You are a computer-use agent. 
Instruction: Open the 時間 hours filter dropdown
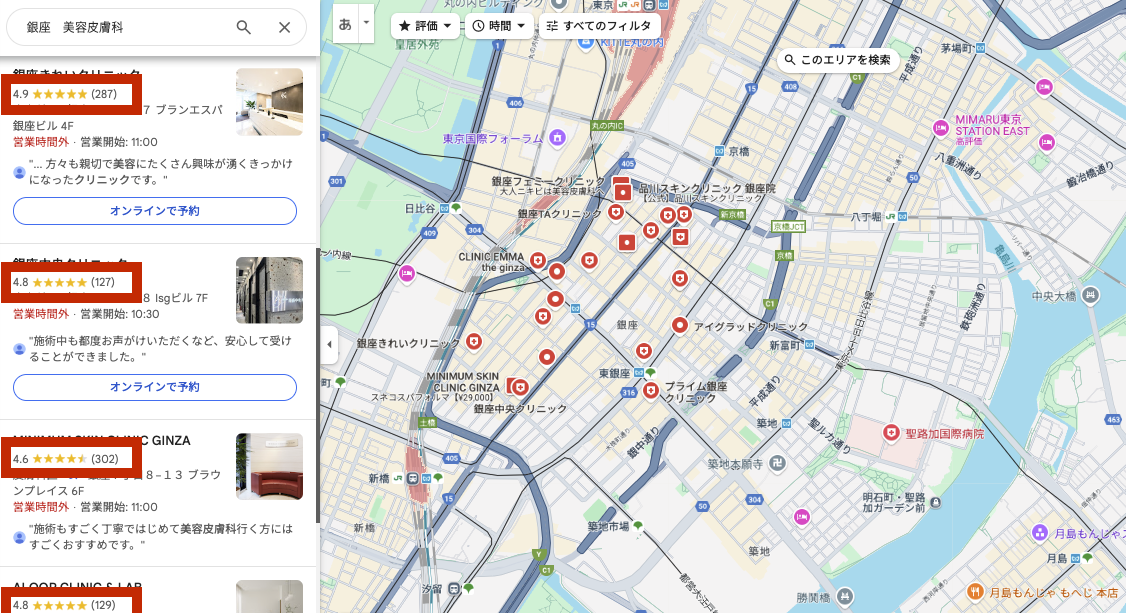[x=499, y=26]
